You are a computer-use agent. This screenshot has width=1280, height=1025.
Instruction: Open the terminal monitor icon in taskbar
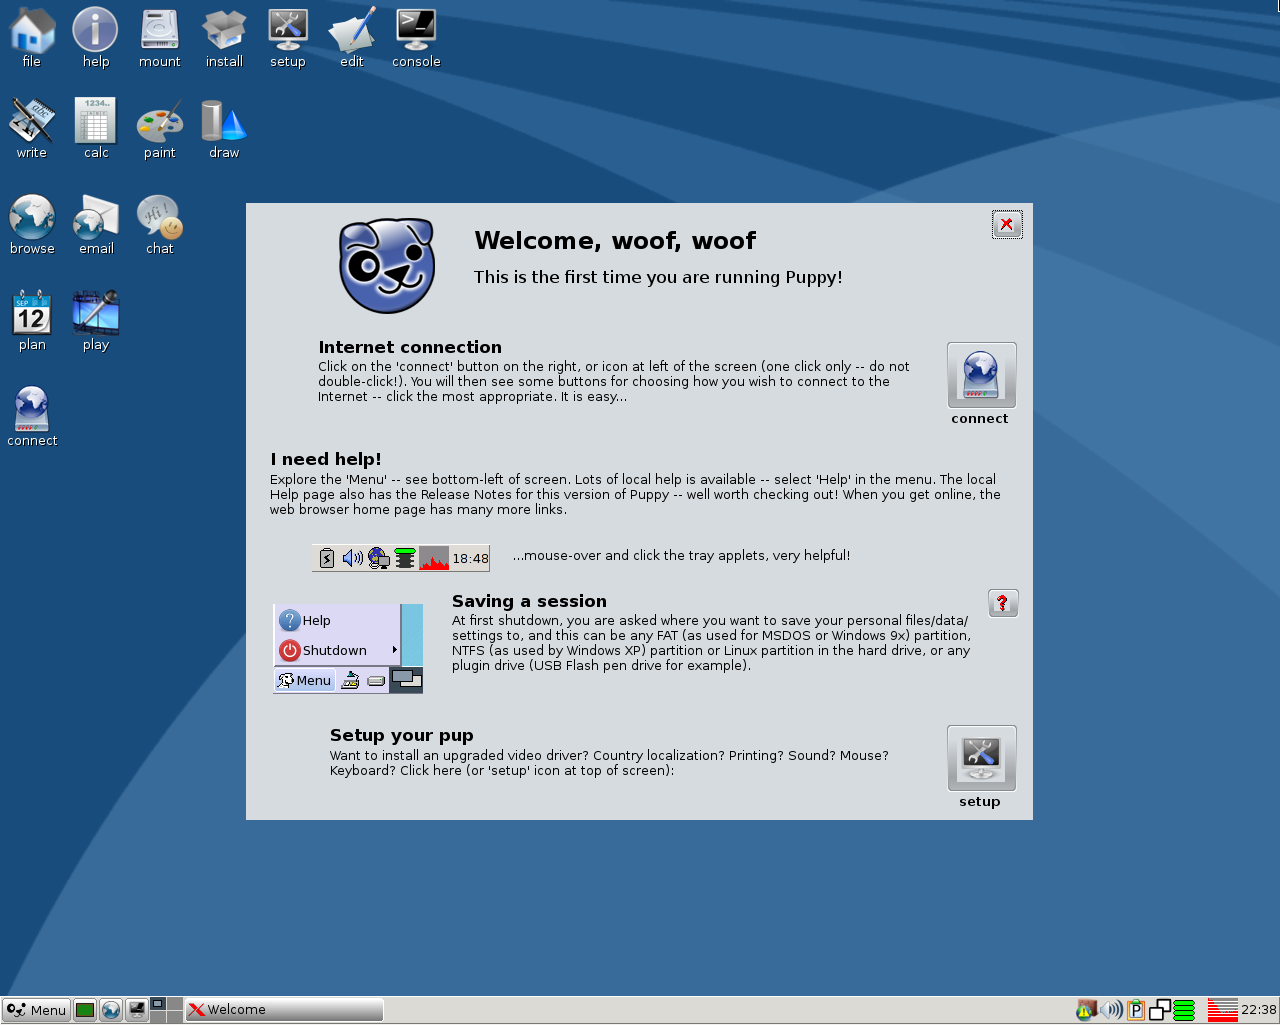pos(137,1010)
